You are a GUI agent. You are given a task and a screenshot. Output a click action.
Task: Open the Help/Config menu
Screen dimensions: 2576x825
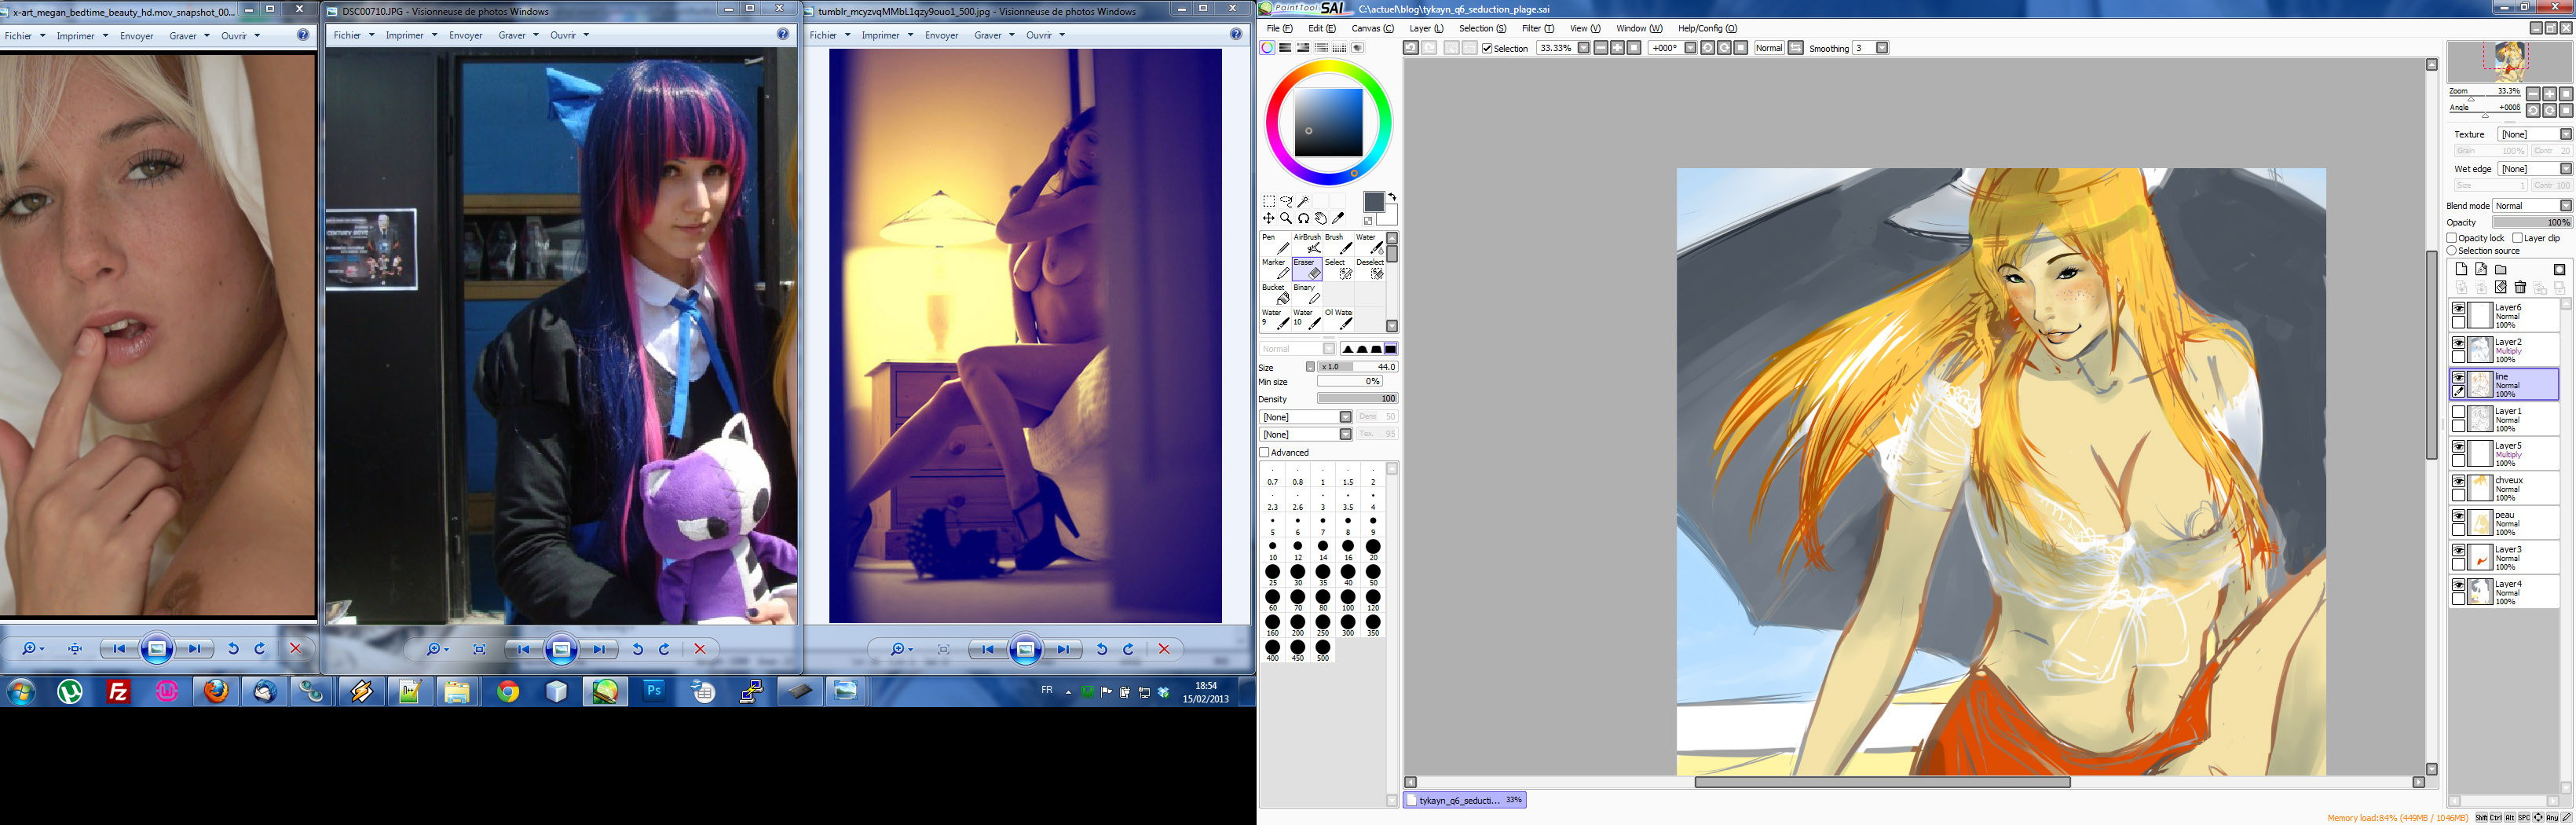coord(1707,28)
